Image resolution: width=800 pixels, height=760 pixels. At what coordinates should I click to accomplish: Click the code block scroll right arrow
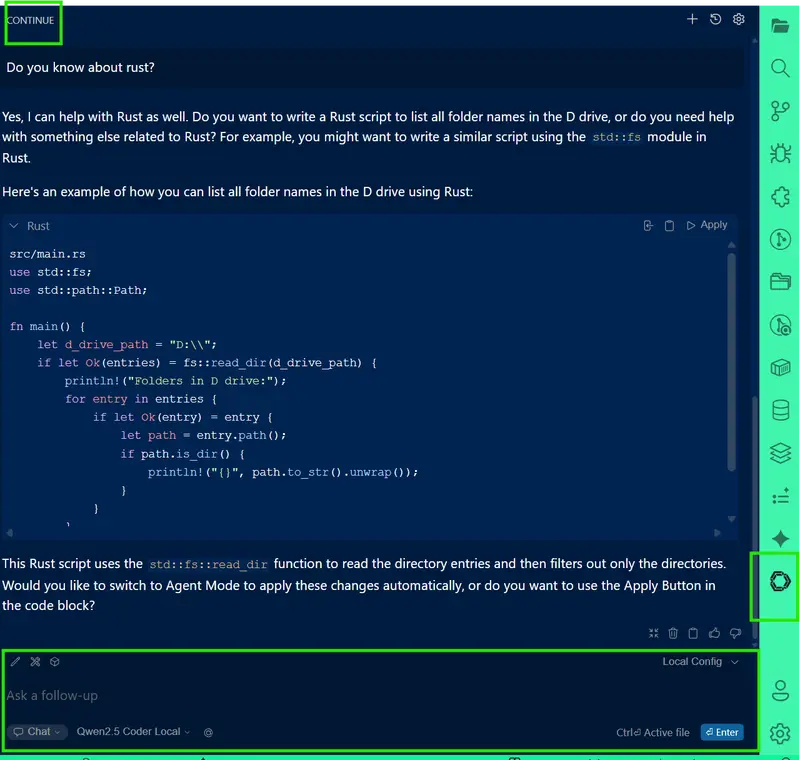717,533
